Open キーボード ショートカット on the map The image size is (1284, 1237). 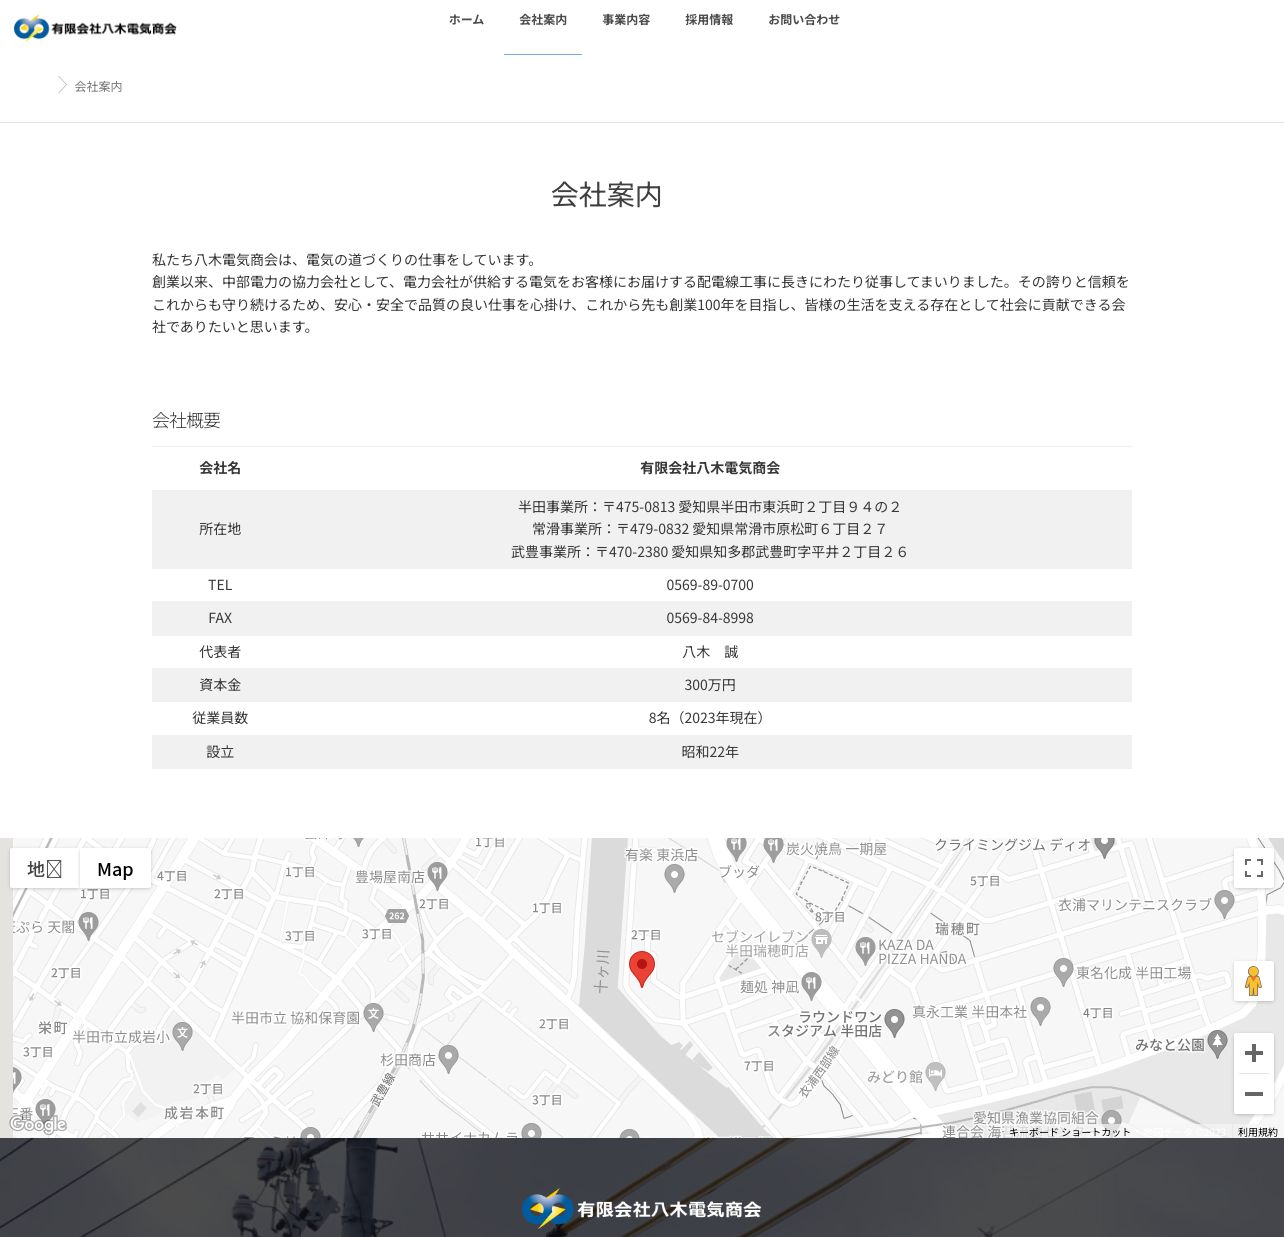(1069, 1132)
